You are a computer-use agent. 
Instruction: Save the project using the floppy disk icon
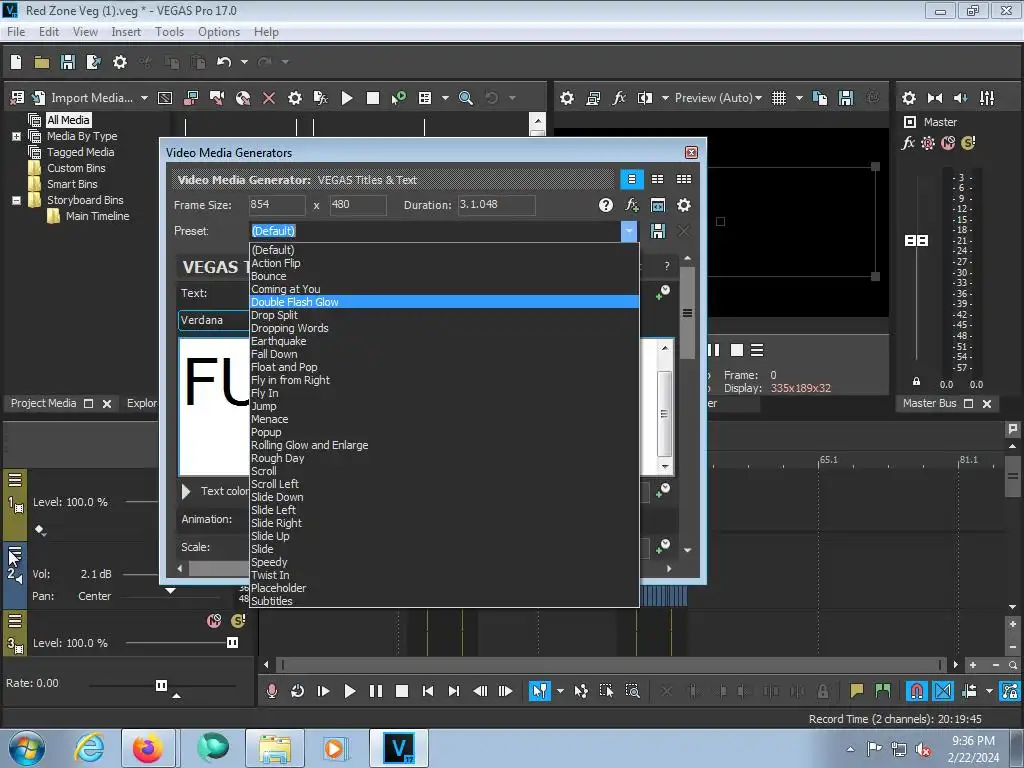[x=68, y=62]
